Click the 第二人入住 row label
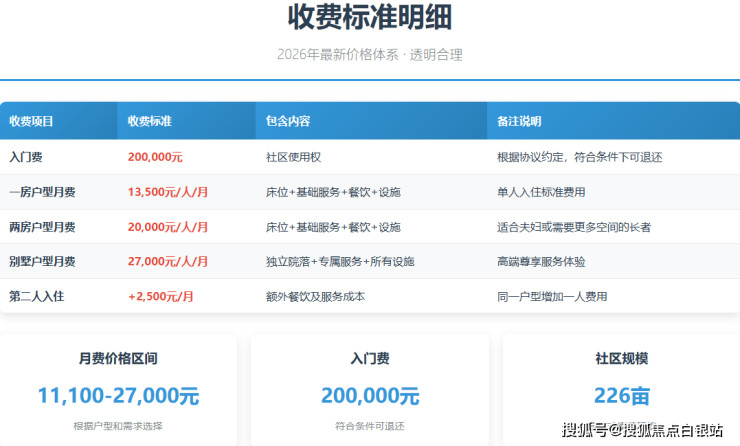The image size is (740, 446). pos(36,296)
